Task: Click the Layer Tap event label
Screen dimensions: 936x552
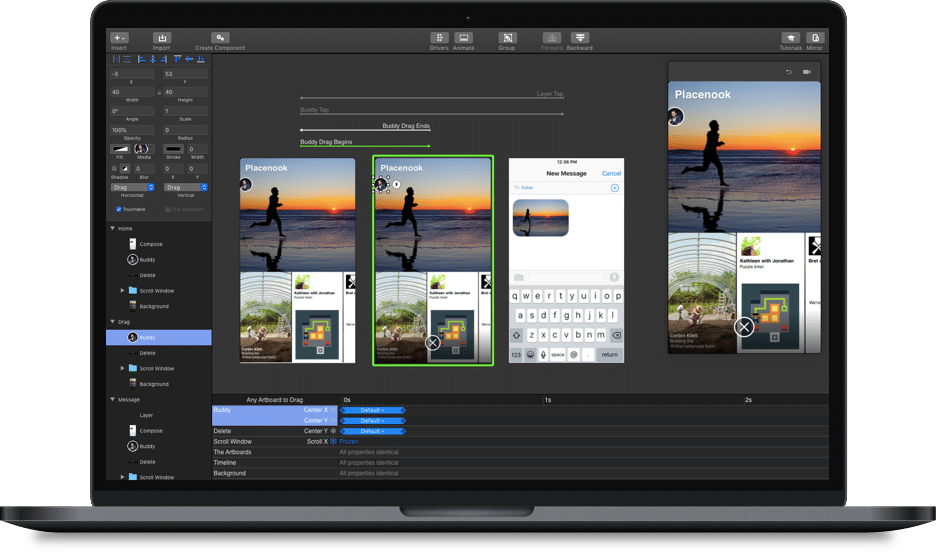Action: 550,94
